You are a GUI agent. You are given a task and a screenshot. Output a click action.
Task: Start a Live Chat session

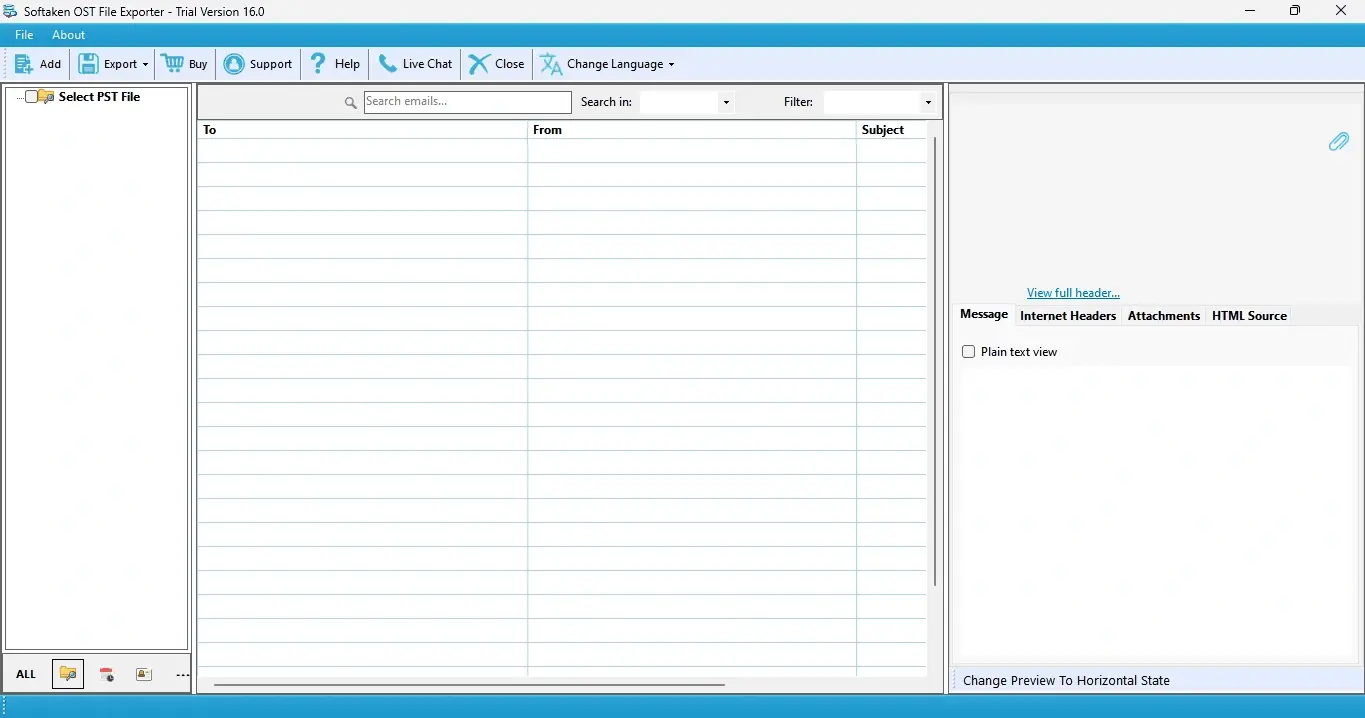pos(415,64)
